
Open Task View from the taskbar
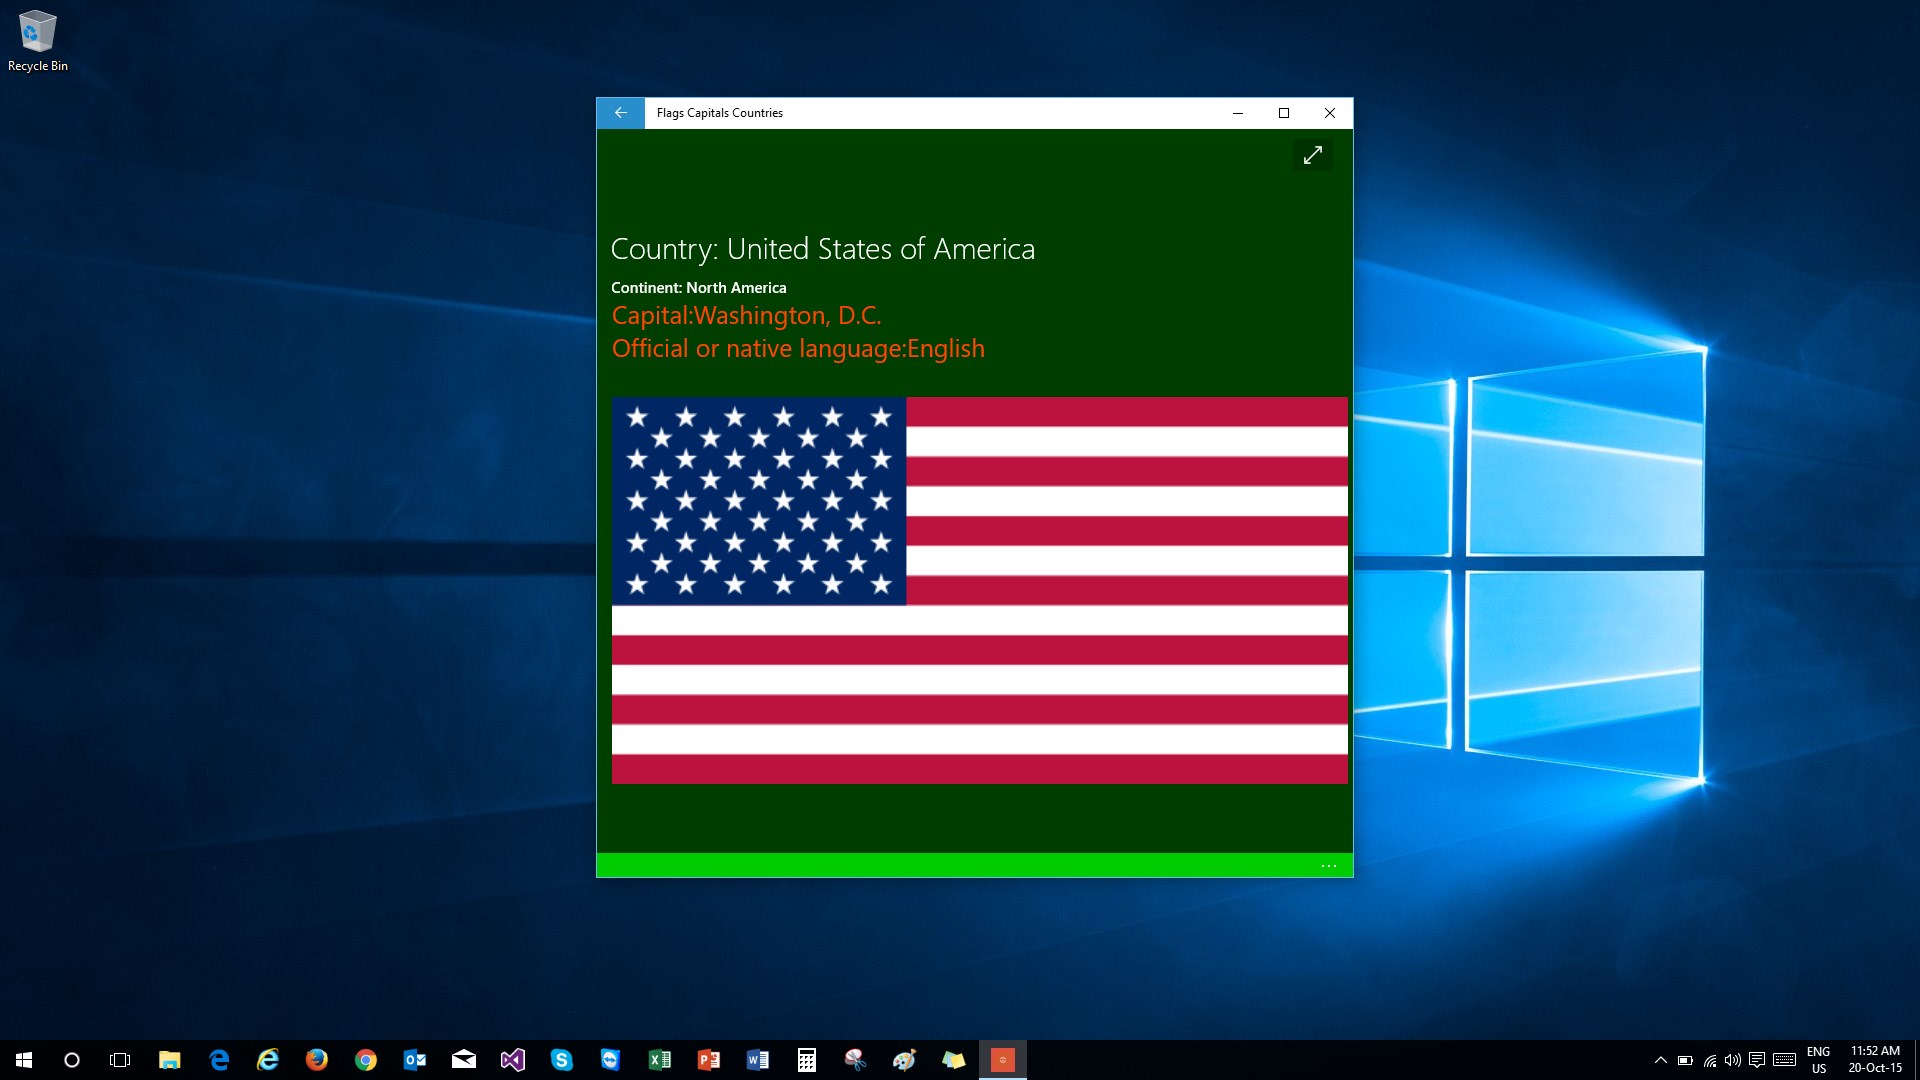[x=120, y=1060]
